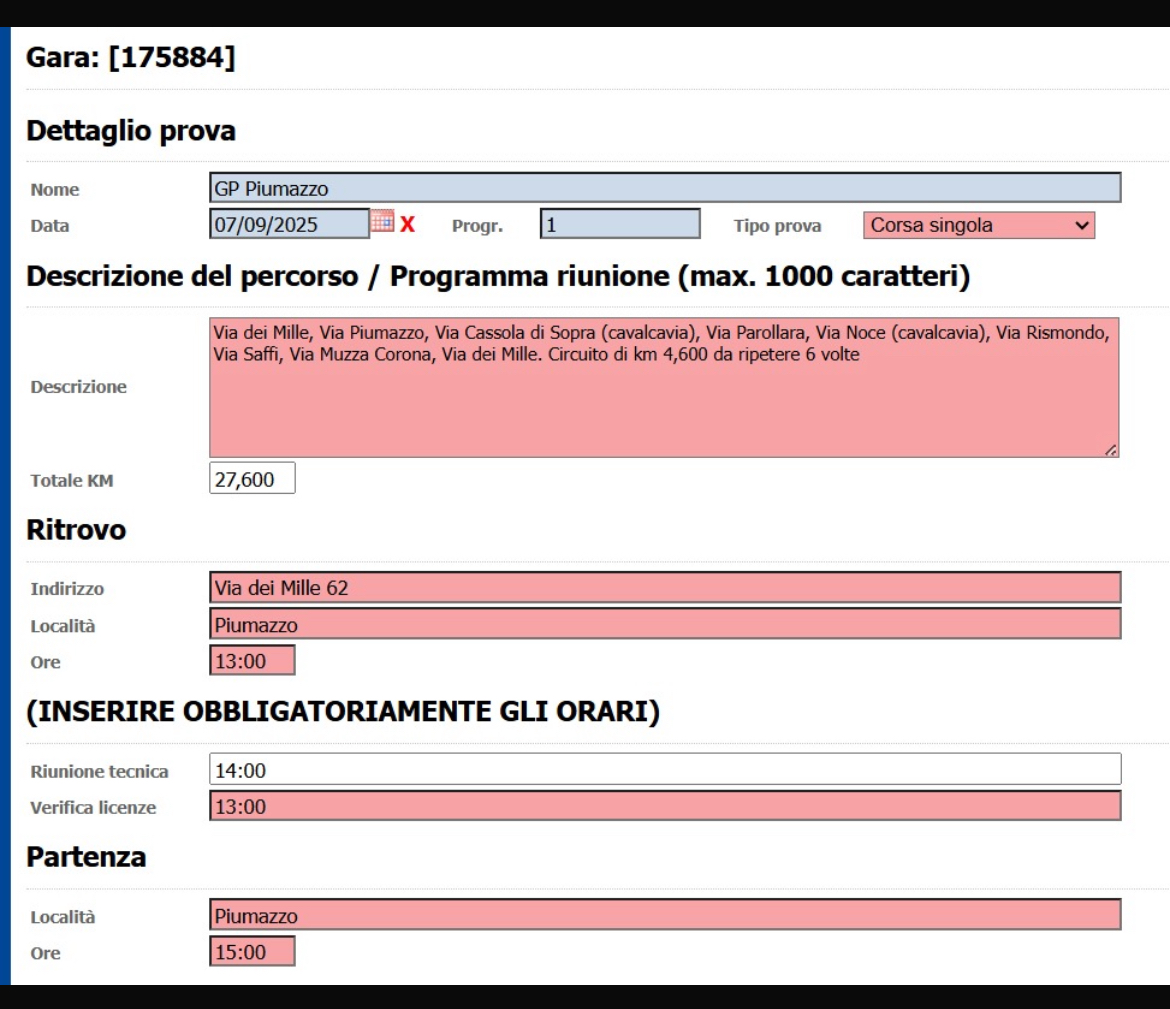Select the Ritrovo Località field
The height and width of the screenshot is (1009, 1170).
click(x=665, y=625)
